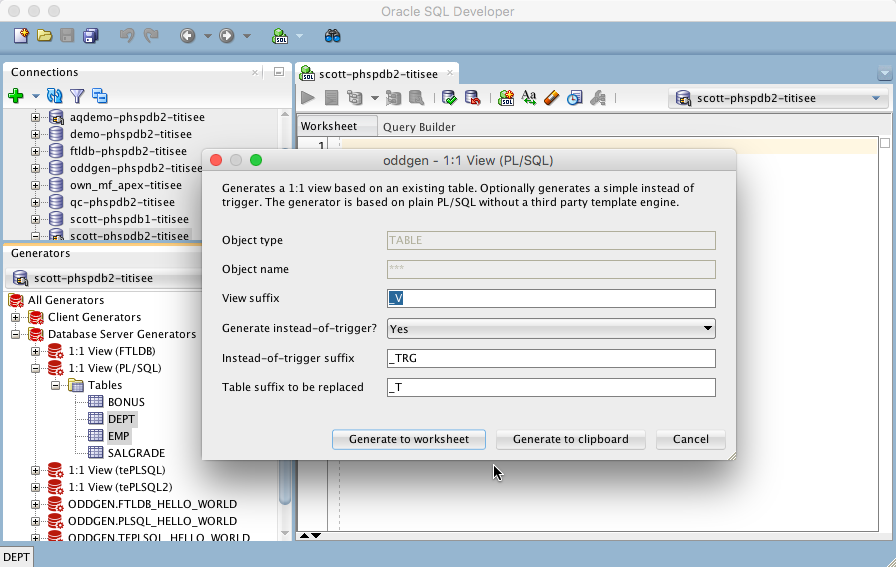Collapse the 1:1 View (PL/SQL) node
This screenshot has width=896, height=567.
coord(37,368)
